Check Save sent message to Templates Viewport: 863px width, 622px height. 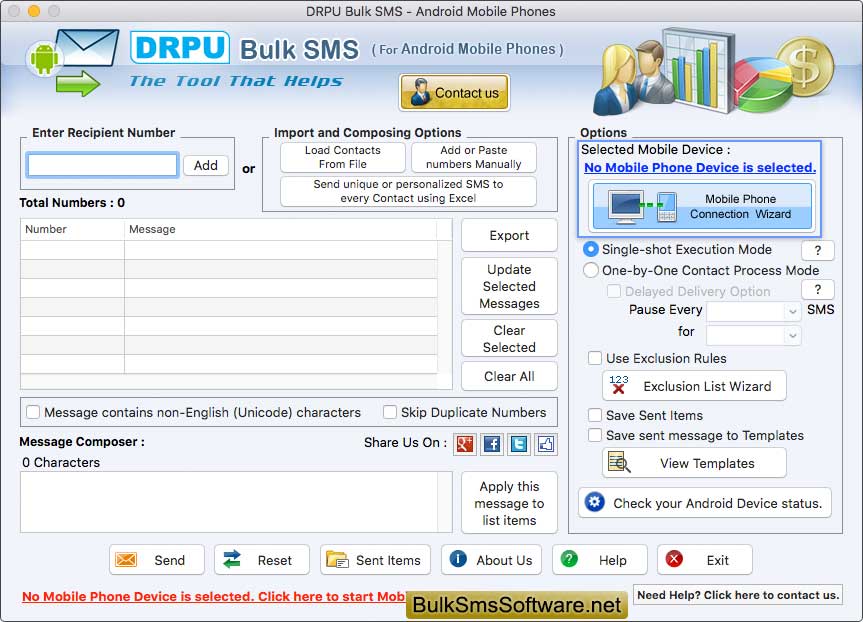click(595, 435)
